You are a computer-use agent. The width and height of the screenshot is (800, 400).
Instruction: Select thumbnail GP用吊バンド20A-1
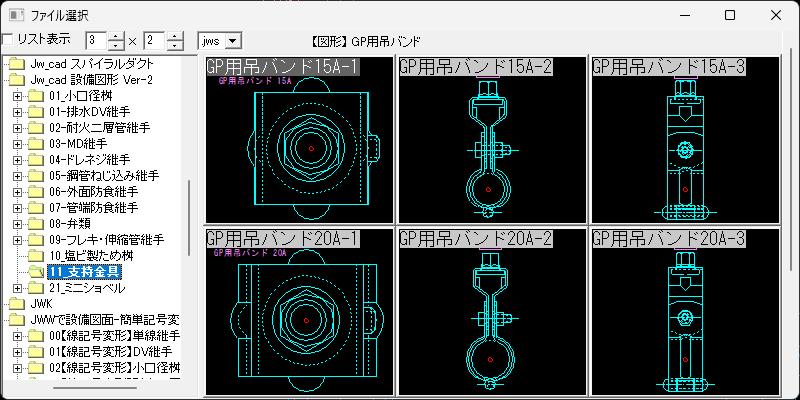pos(299,312)
